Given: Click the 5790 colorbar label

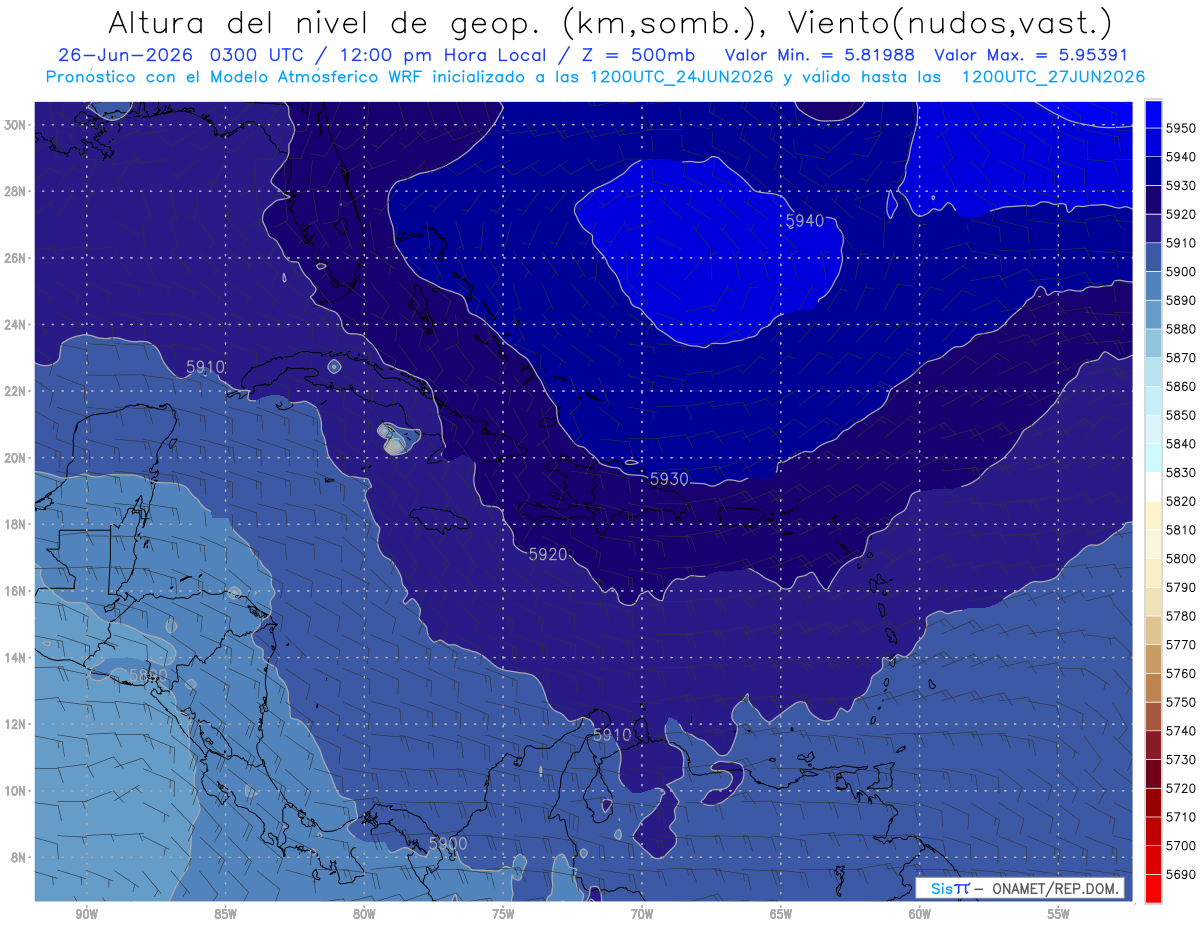Looking at the screenshot, I should (1182, 587).
